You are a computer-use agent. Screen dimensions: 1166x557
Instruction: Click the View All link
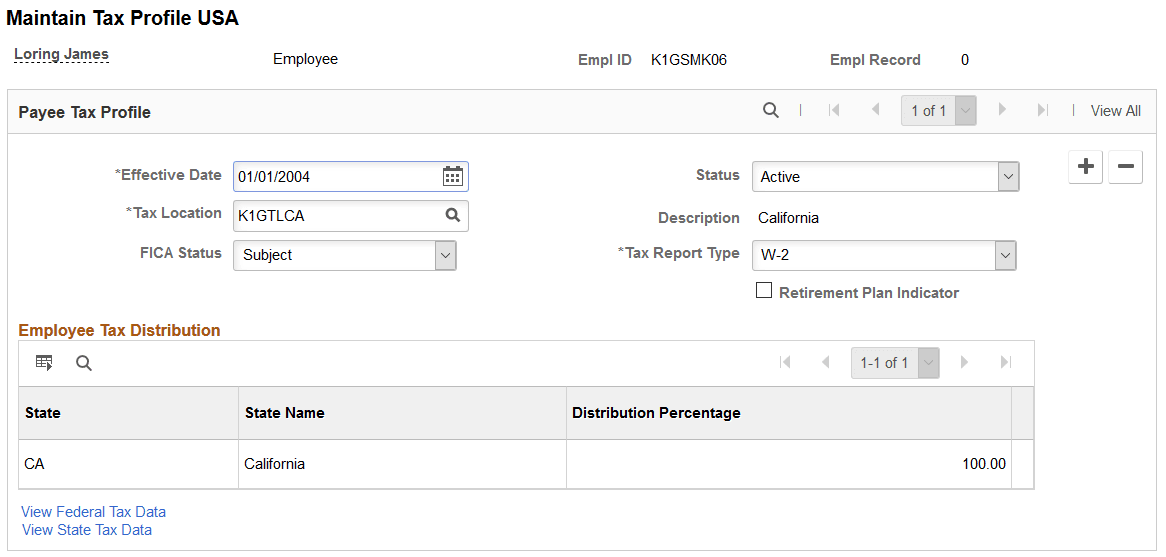[1115, 111]
